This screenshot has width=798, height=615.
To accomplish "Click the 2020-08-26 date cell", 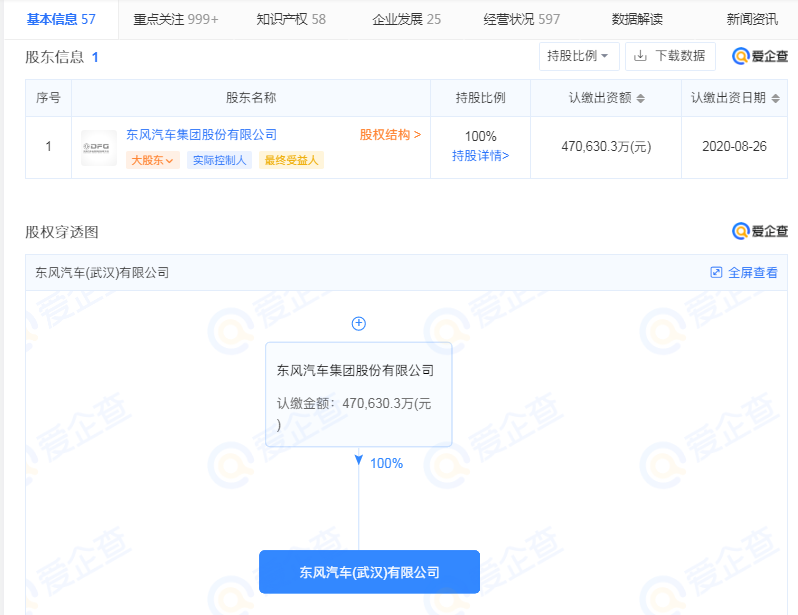I will [734, 147].
